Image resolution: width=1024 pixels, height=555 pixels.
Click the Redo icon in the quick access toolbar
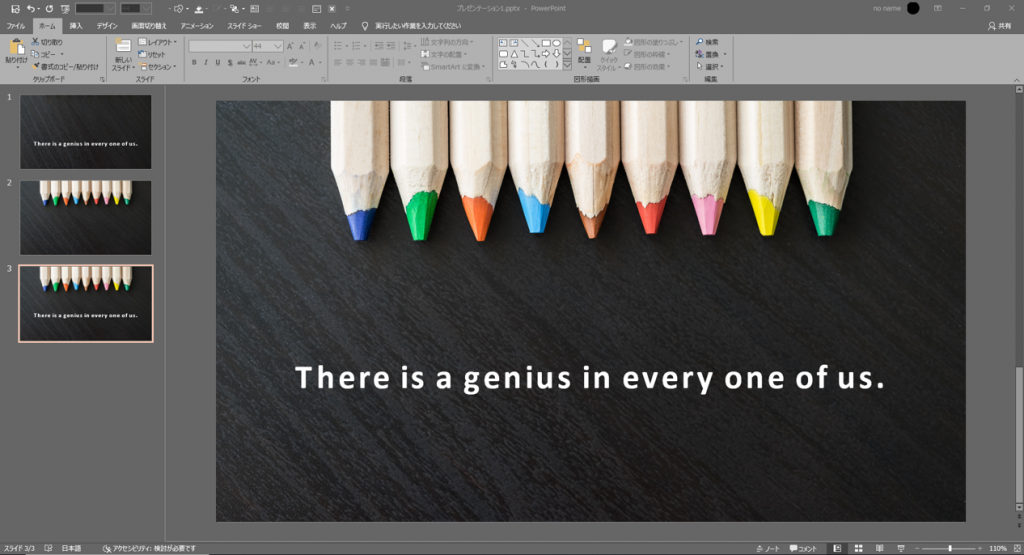pyautogui.click(x=49, y=8)
